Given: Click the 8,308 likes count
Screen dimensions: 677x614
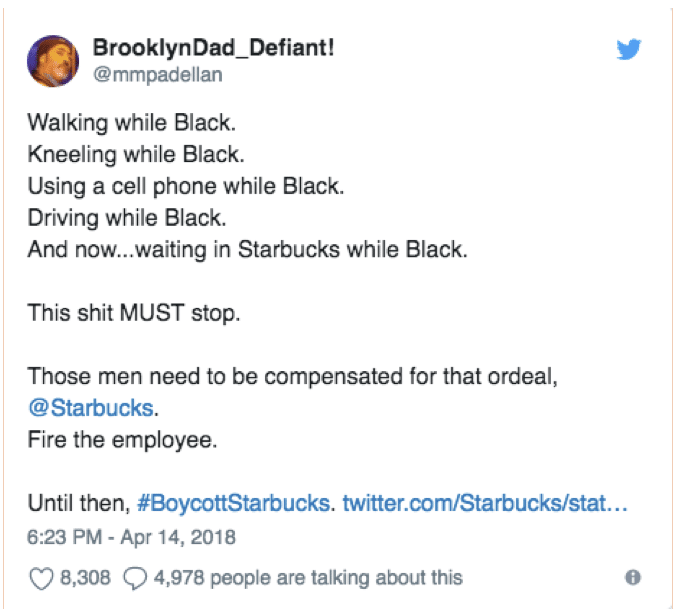Looking at the screenshot, I should tap(85, 578).
